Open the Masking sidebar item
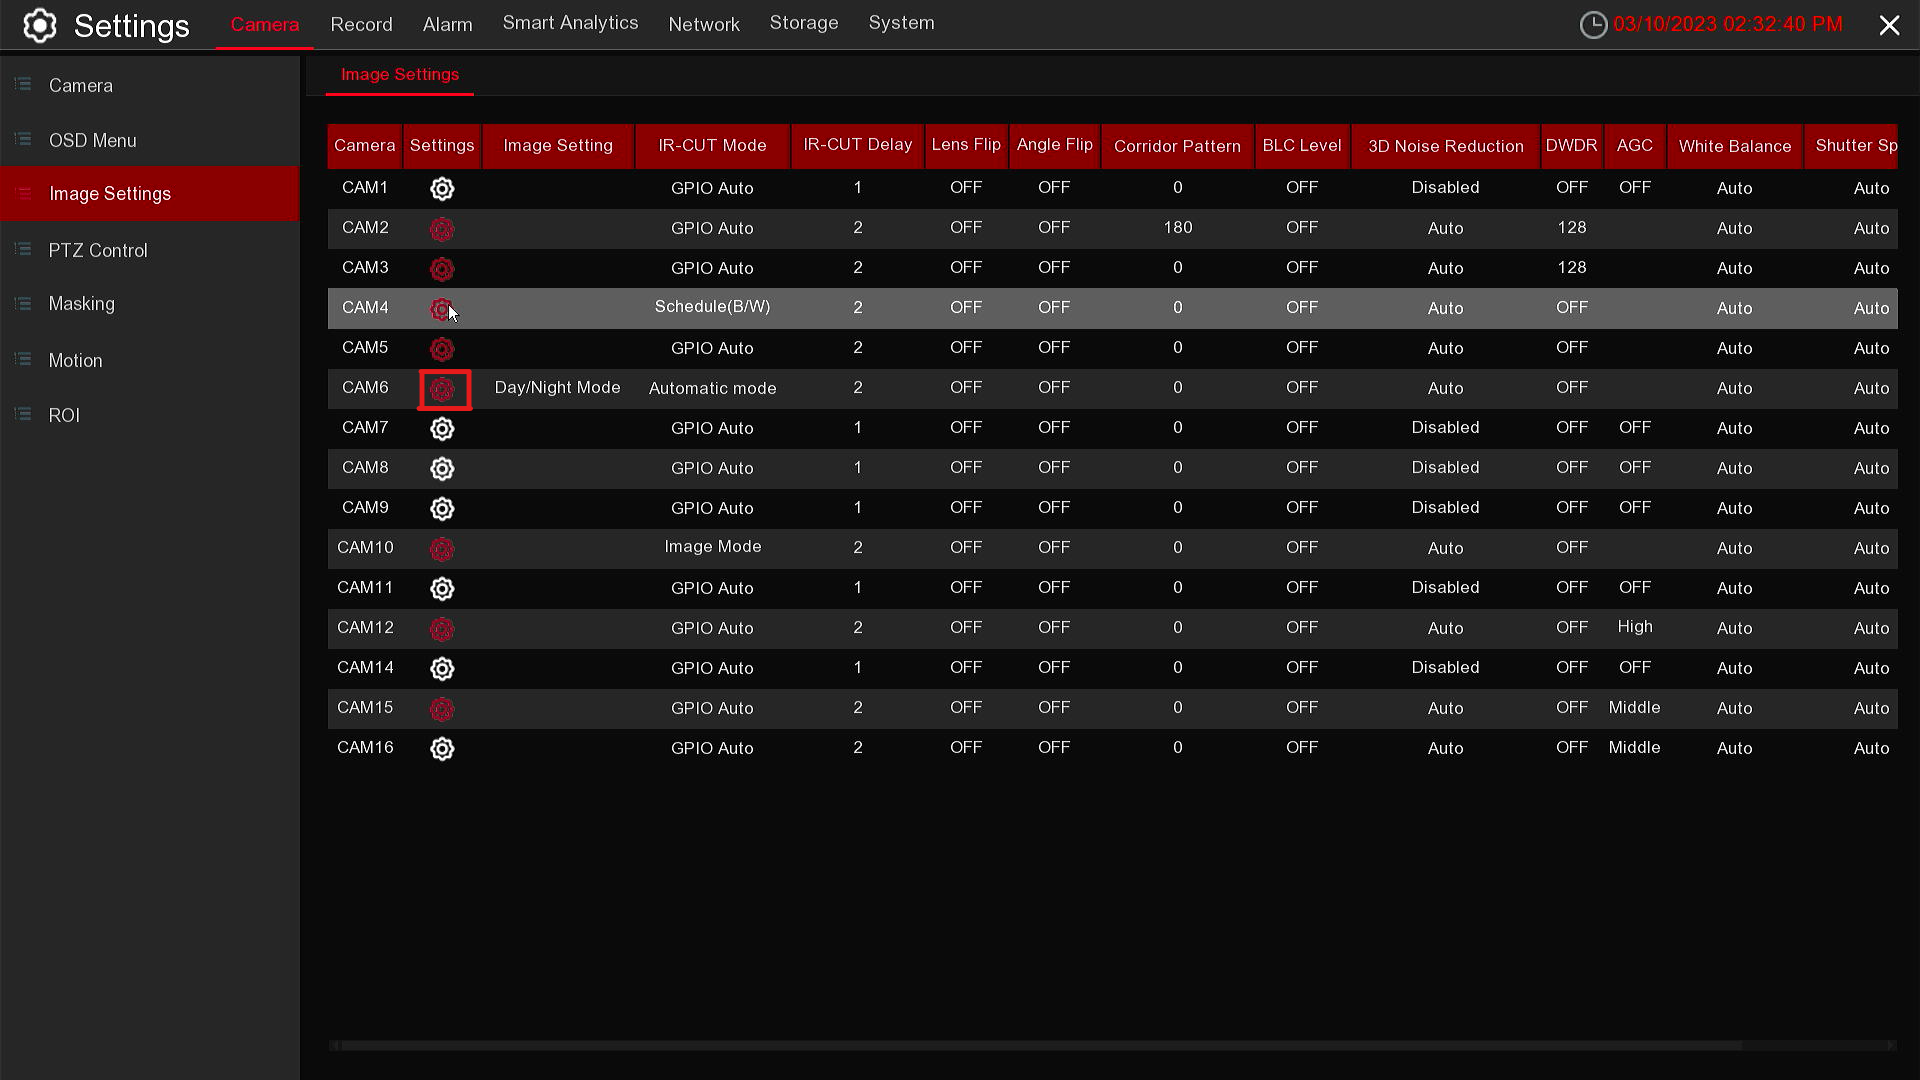Image resolution: width=1920 pixels, height=1080 pixels. (x=81, y=304)
